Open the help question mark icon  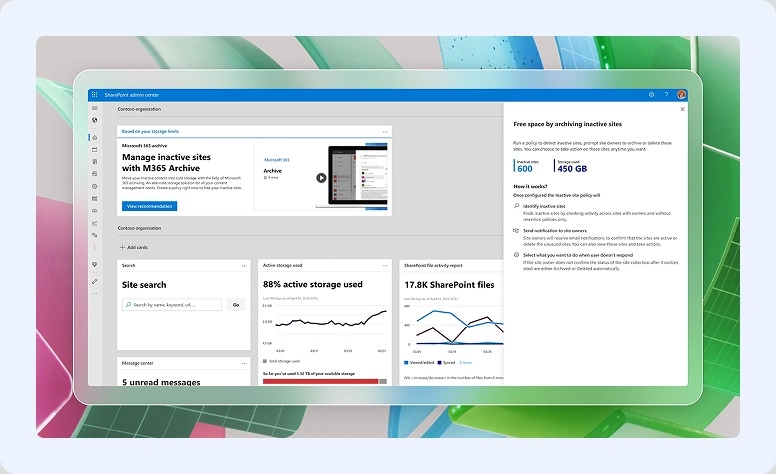click(x=666, y=95)
